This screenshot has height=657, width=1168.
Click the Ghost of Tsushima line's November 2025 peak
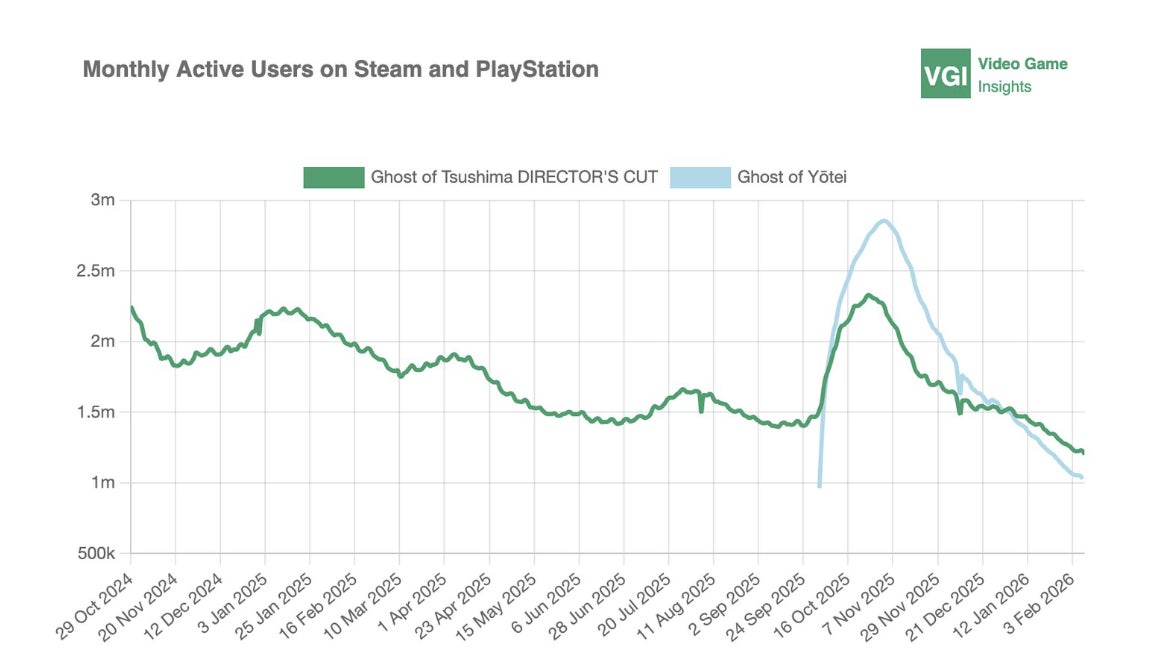868,295
